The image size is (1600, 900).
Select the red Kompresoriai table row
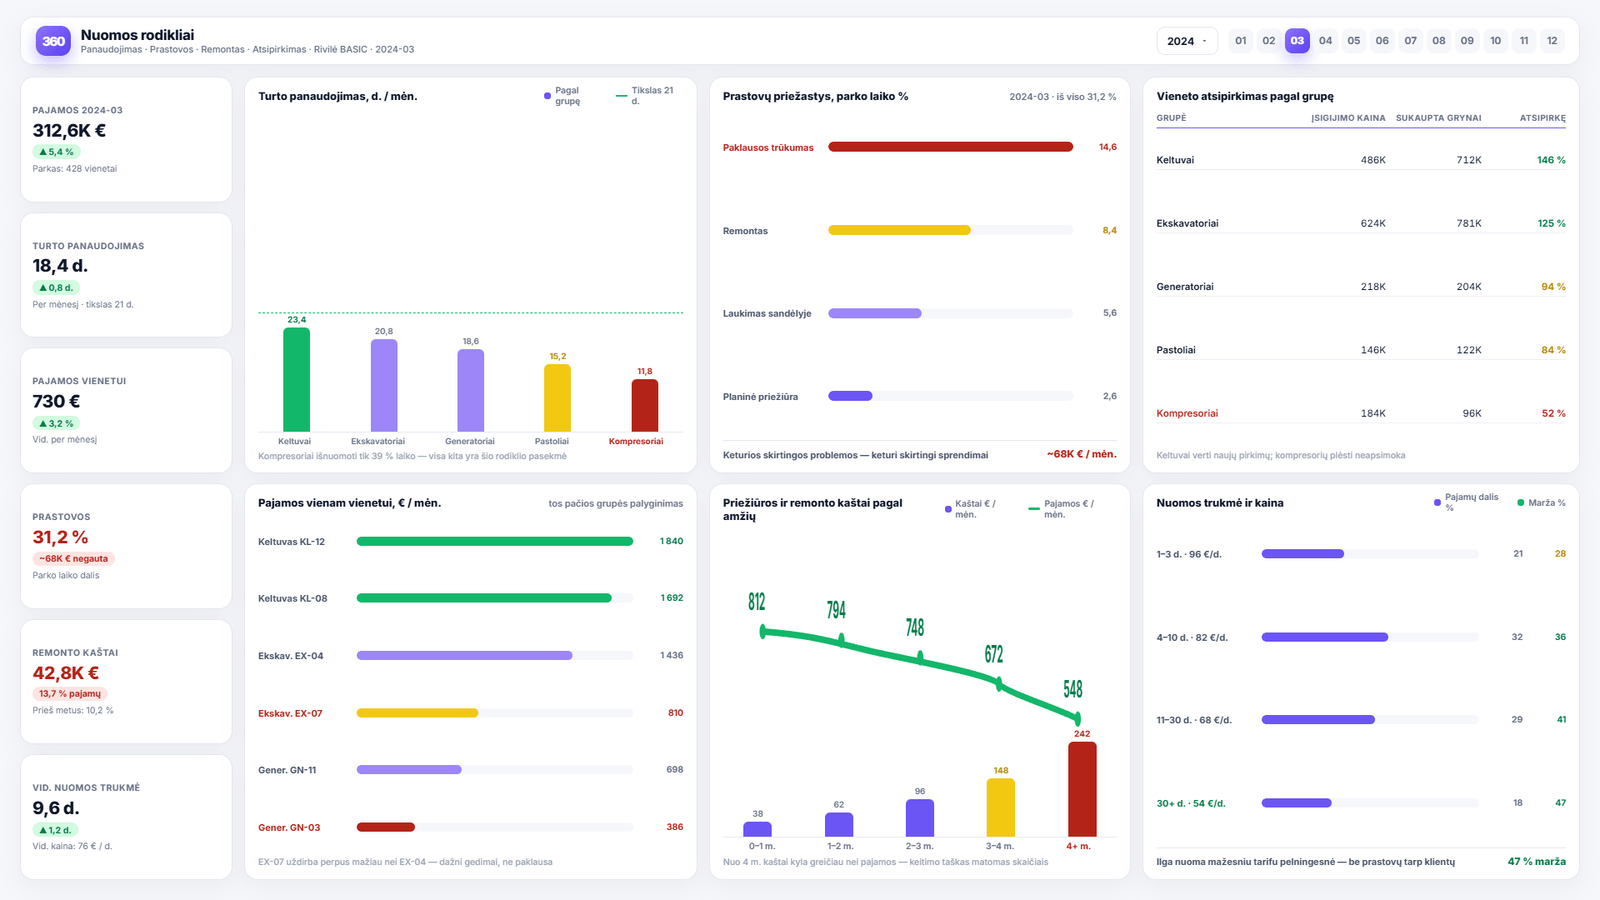1361,413
